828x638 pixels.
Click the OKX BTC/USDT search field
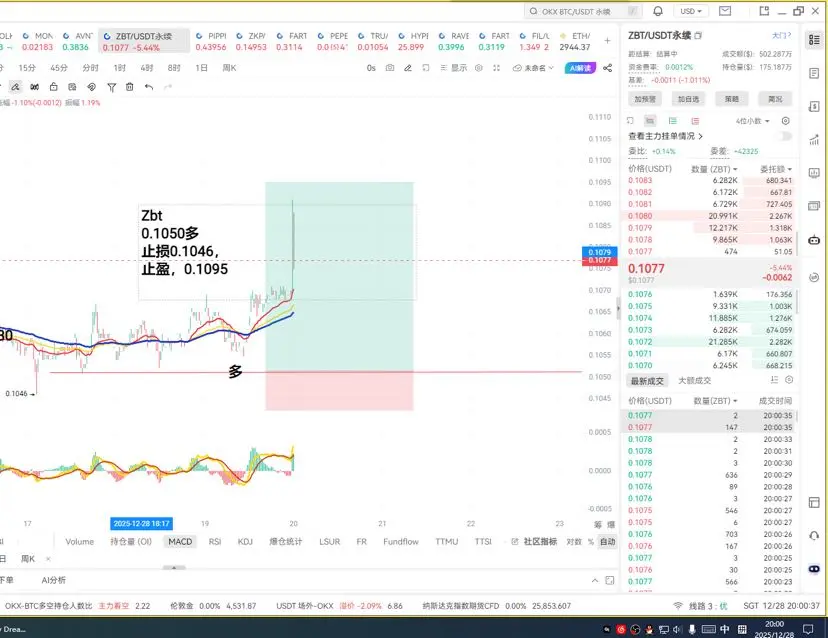click(584, 11)
